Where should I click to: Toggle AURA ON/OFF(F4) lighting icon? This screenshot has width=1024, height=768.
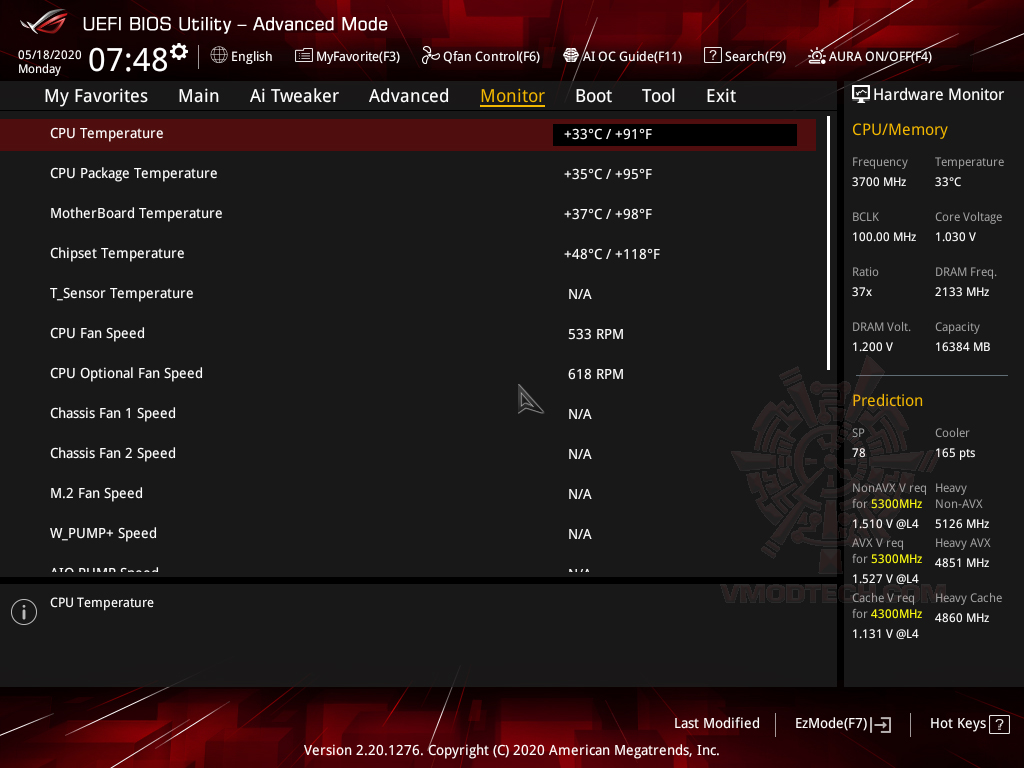(816, 56)
